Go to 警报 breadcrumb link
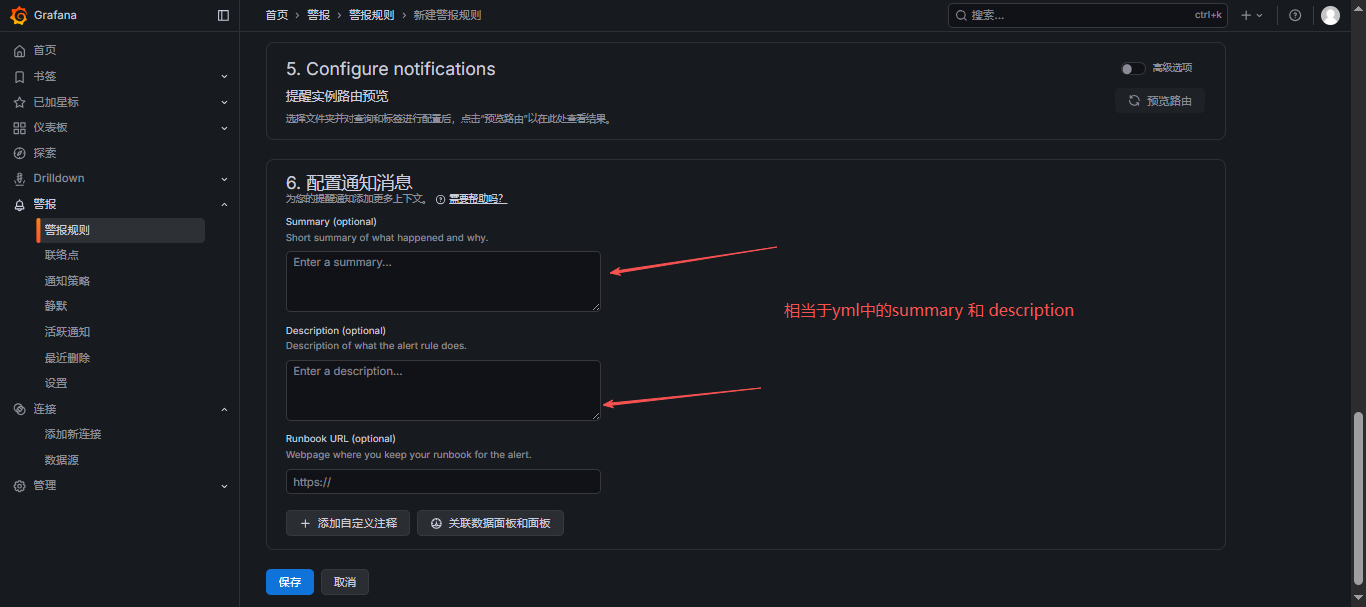This screenshot has width=1366, height=607. 318,15
